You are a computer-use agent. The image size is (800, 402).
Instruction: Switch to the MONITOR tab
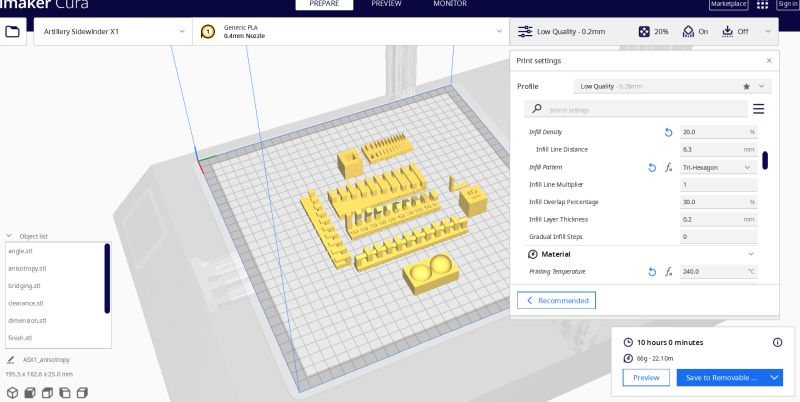(x=450, y=4)
